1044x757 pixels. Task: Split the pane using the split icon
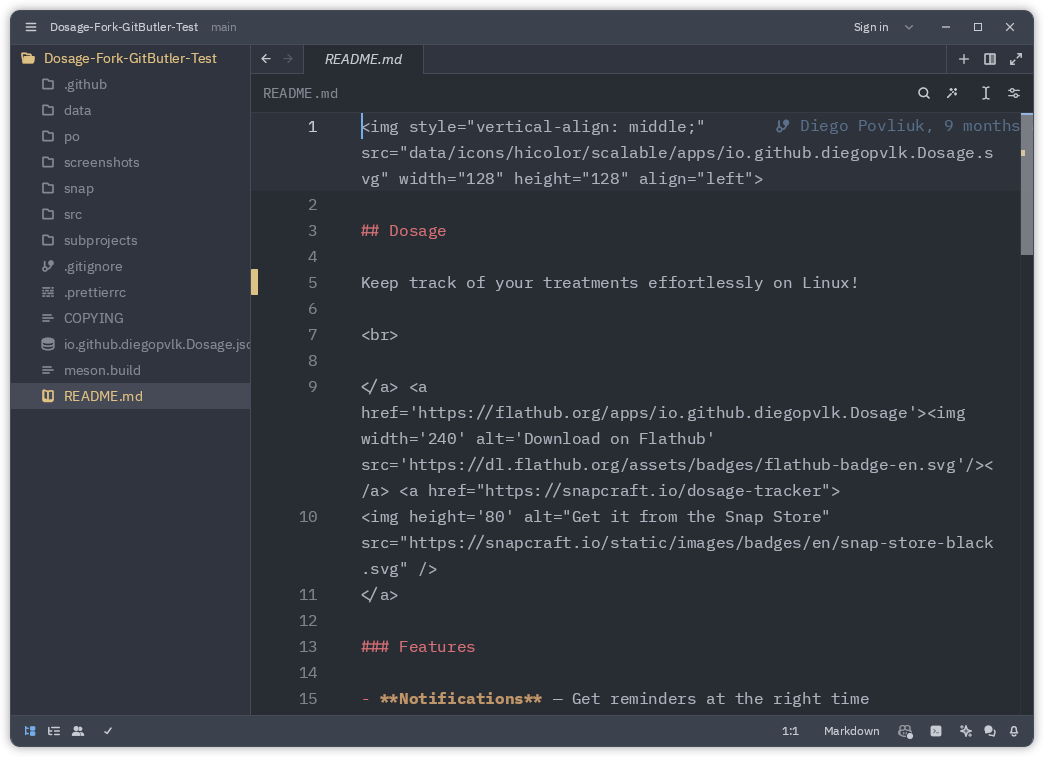[990, 59]
